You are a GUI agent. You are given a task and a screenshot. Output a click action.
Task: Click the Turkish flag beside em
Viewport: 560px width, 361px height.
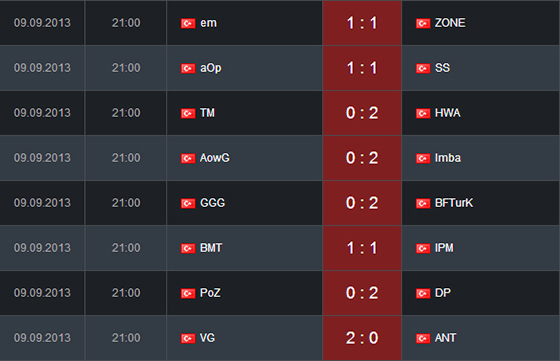point(188,24)
